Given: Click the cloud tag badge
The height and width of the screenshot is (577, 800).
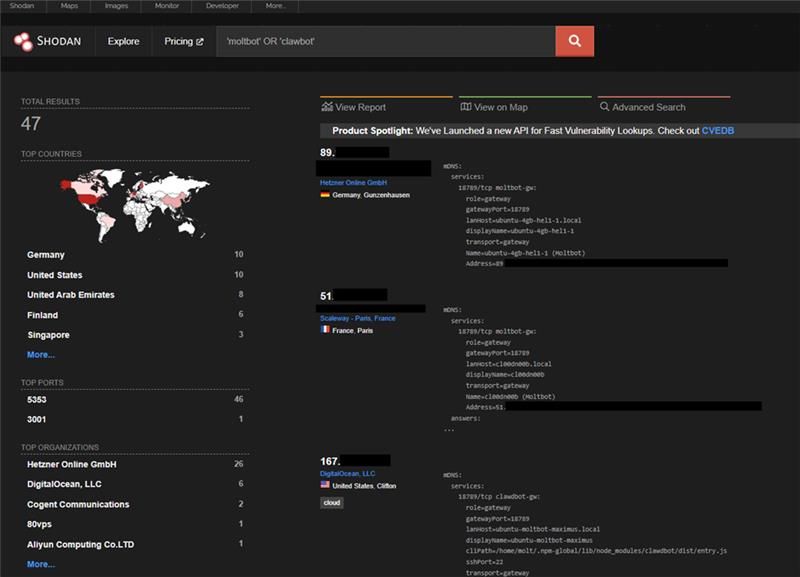Looking at the screenshot, I should point(331,502).
